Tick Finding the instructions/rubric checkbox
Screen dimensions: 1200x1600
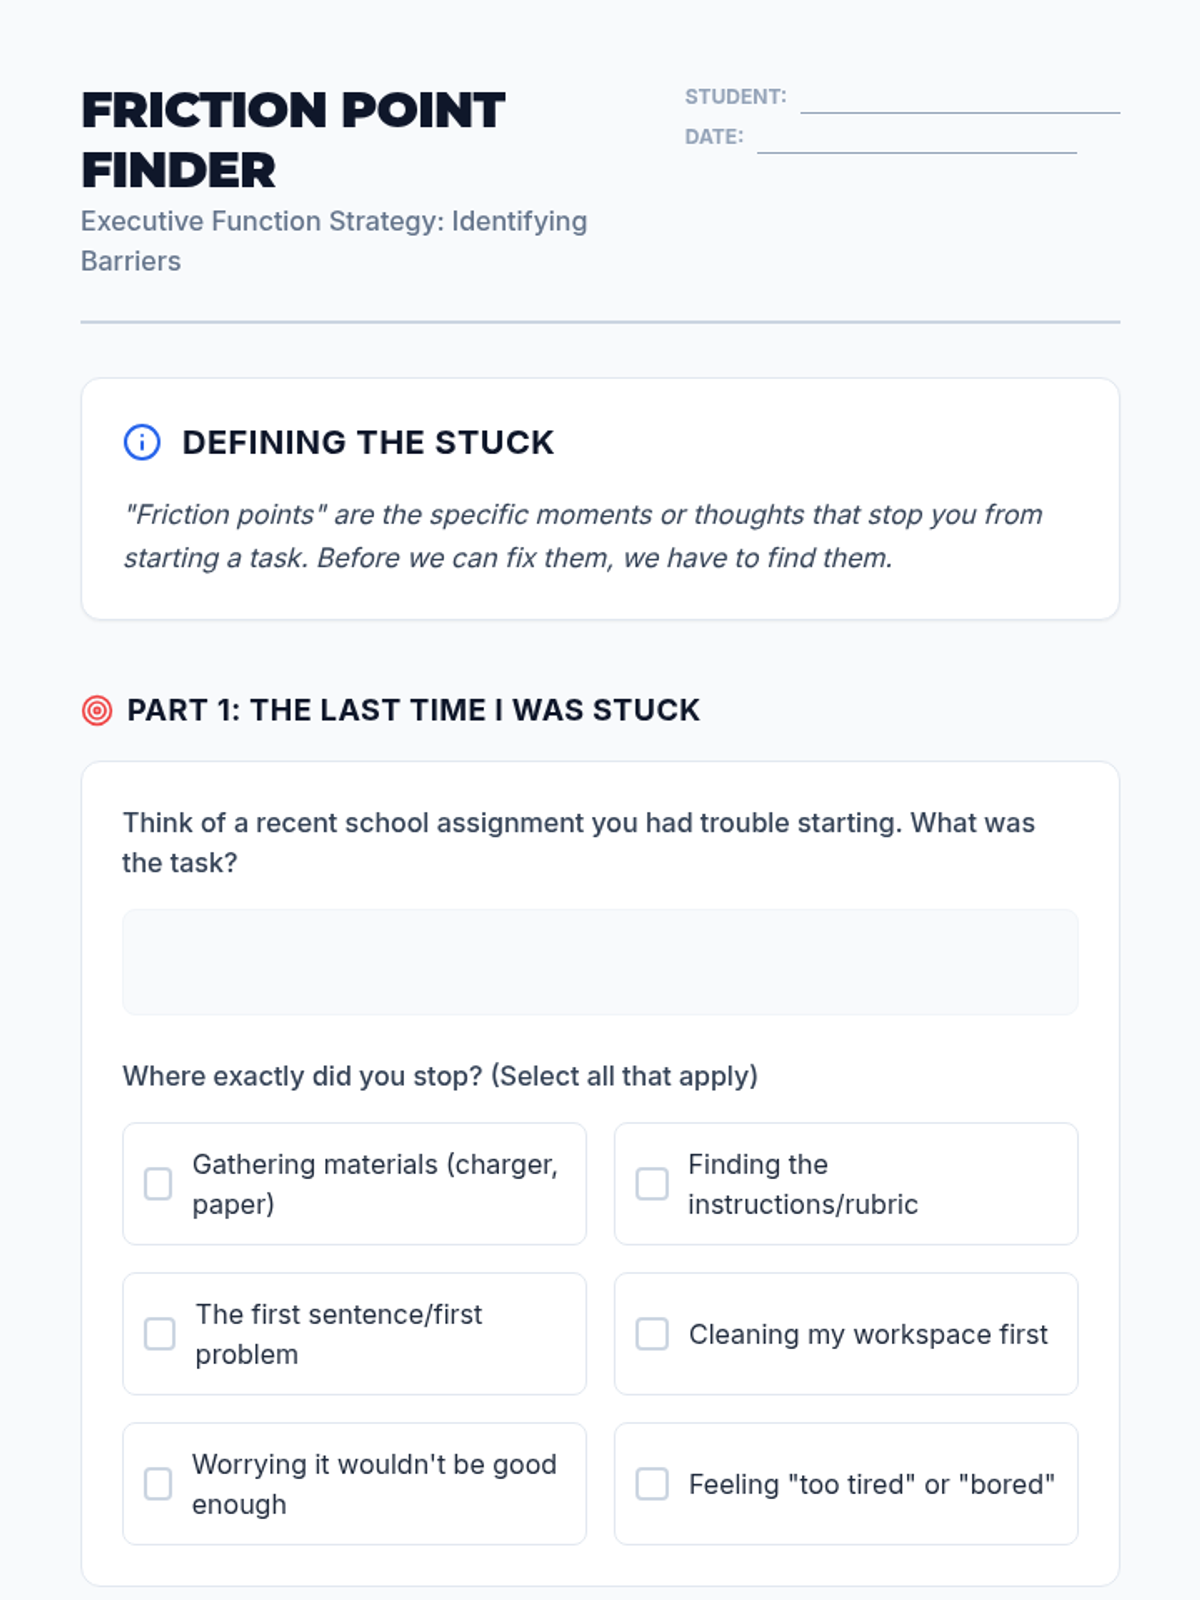[x=652, y=1184]
